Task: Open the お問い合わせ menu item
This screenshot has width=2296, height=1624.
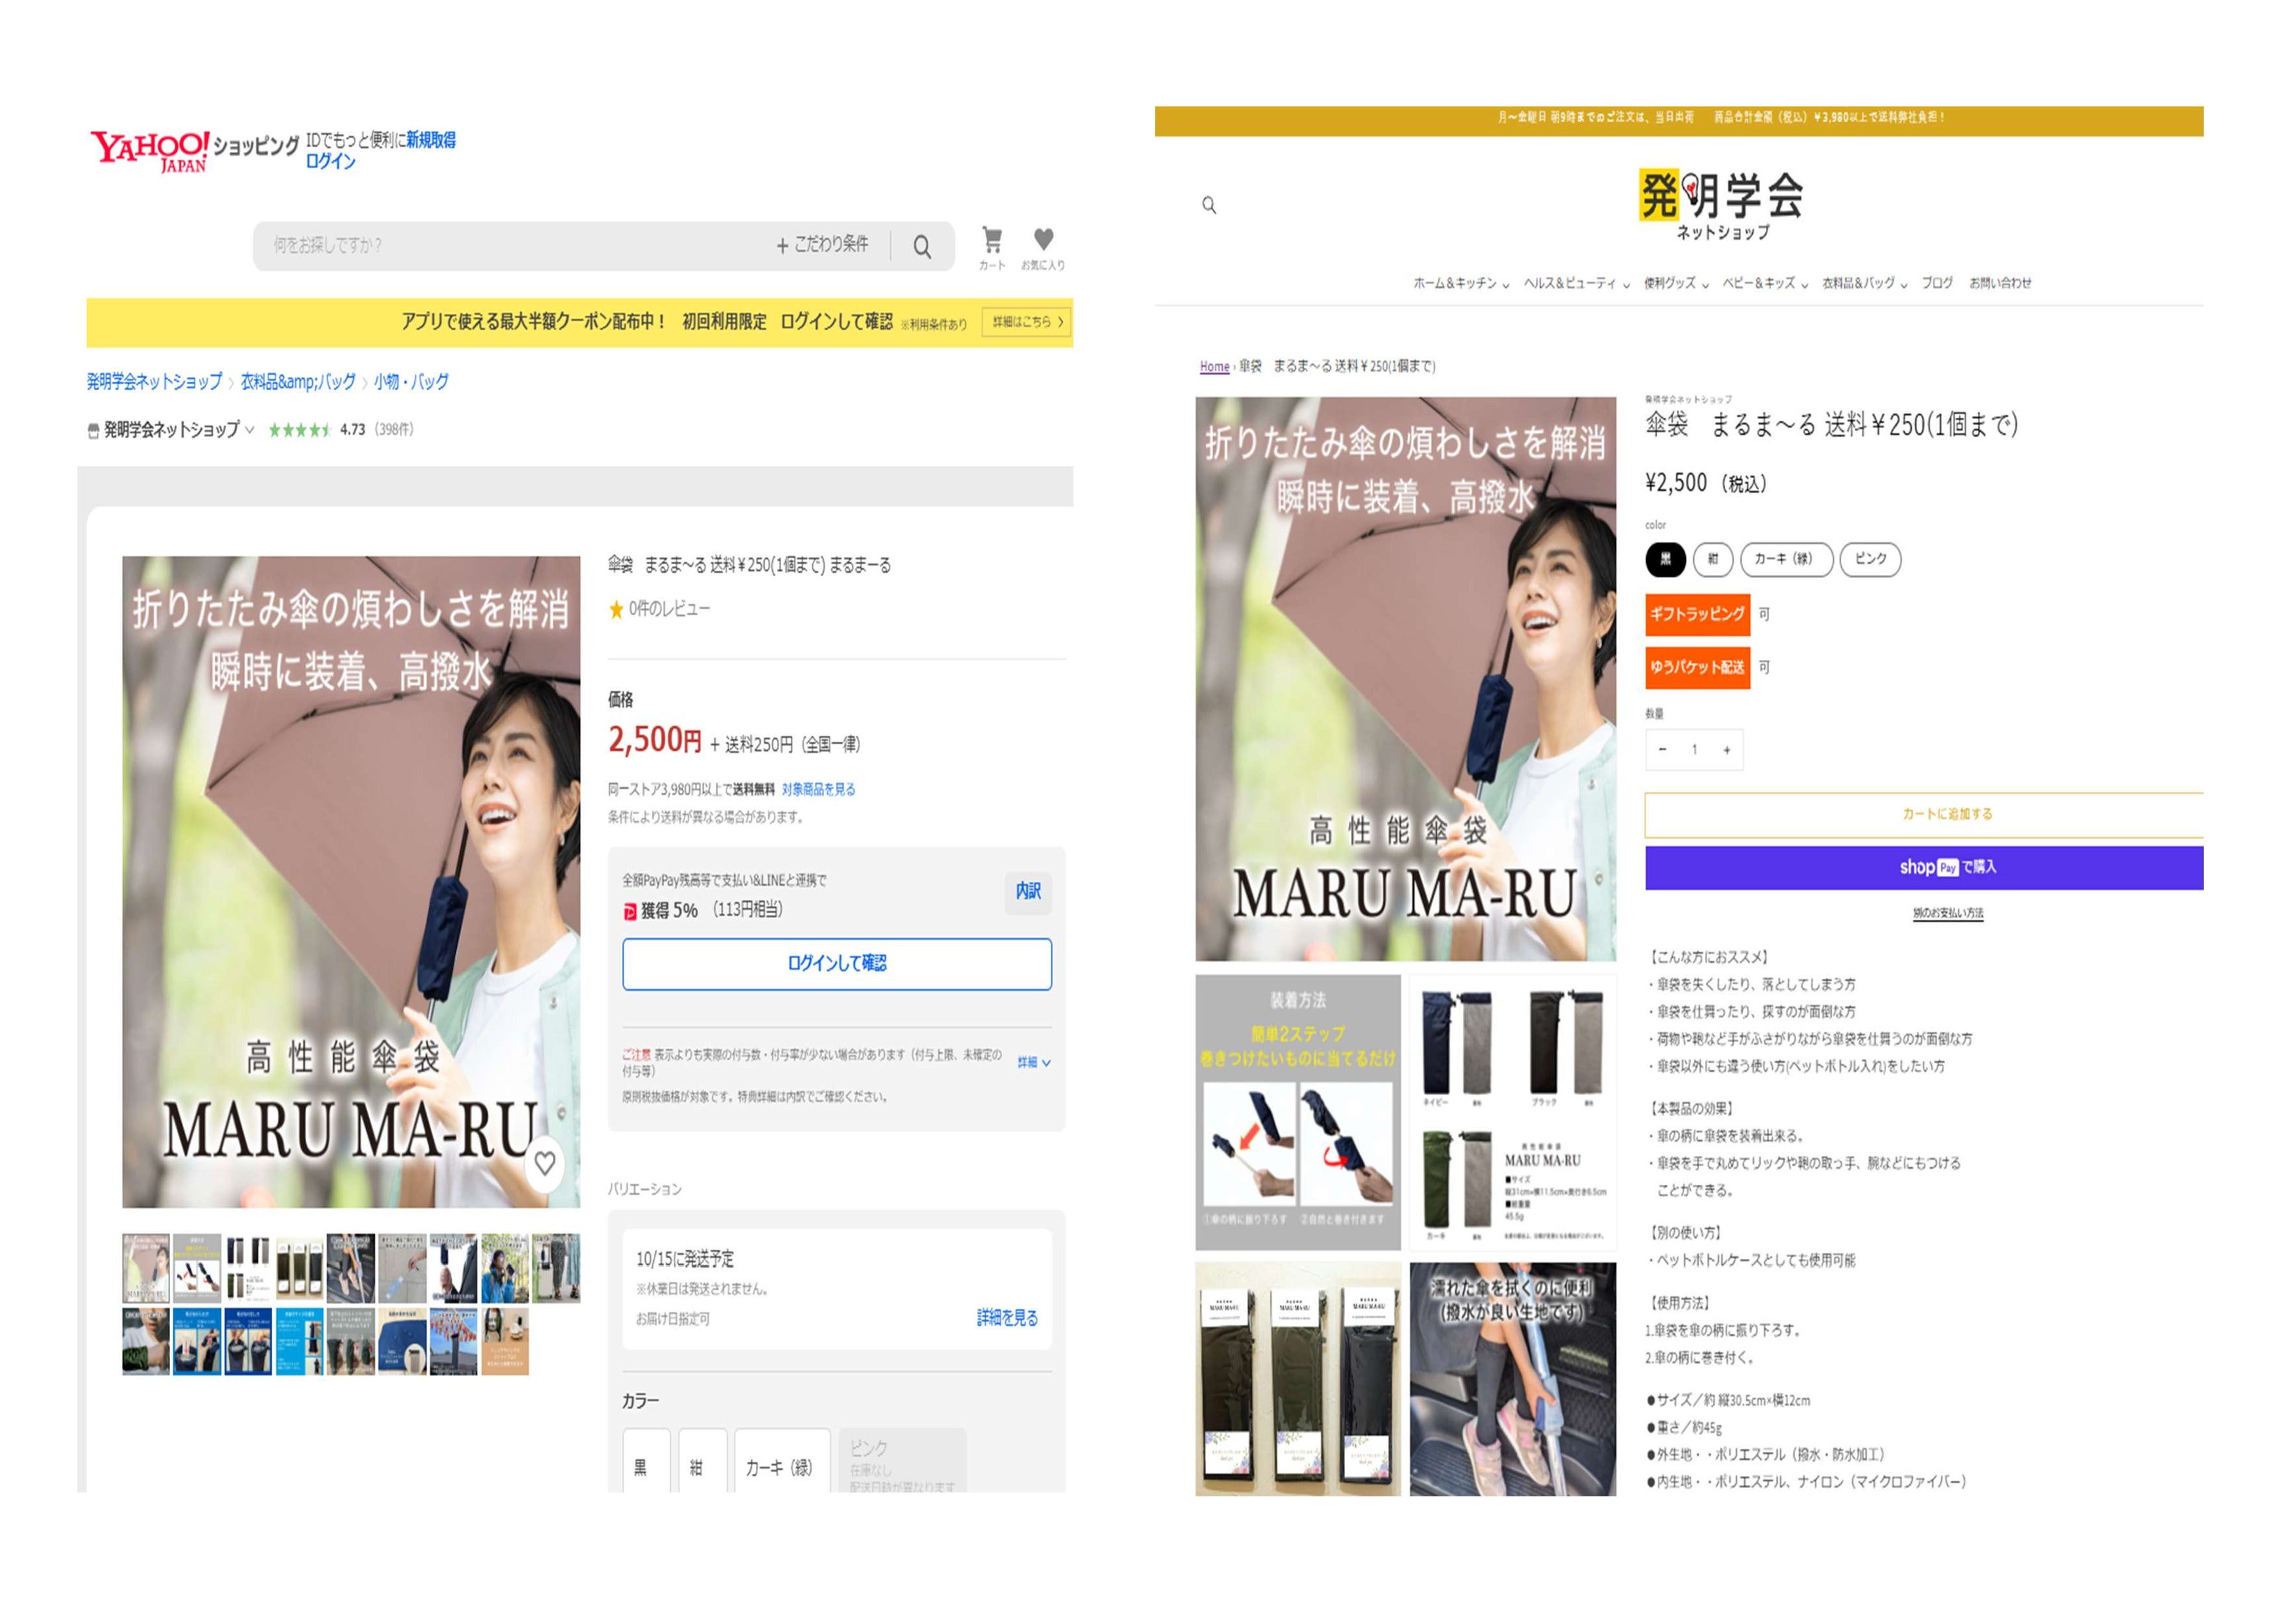Action: click(2000, 284)
